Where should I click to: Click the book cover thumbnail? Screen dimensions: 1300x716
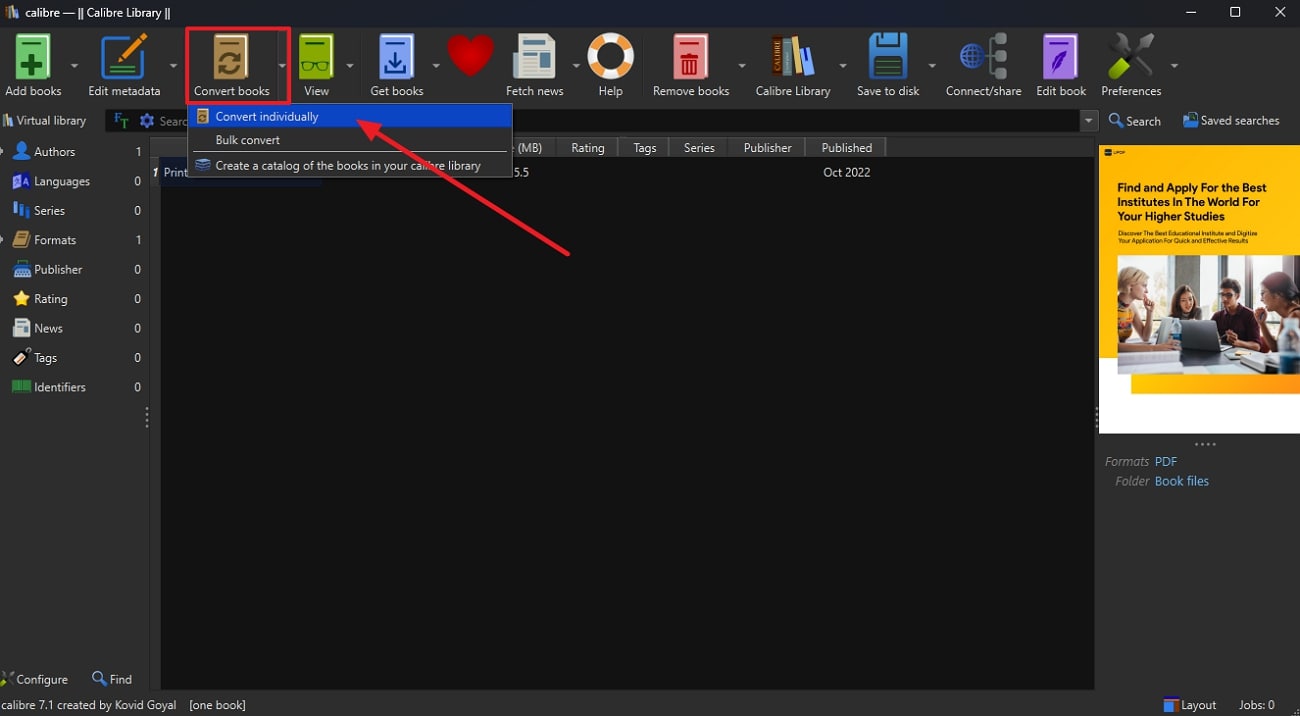coord(1199,290)
